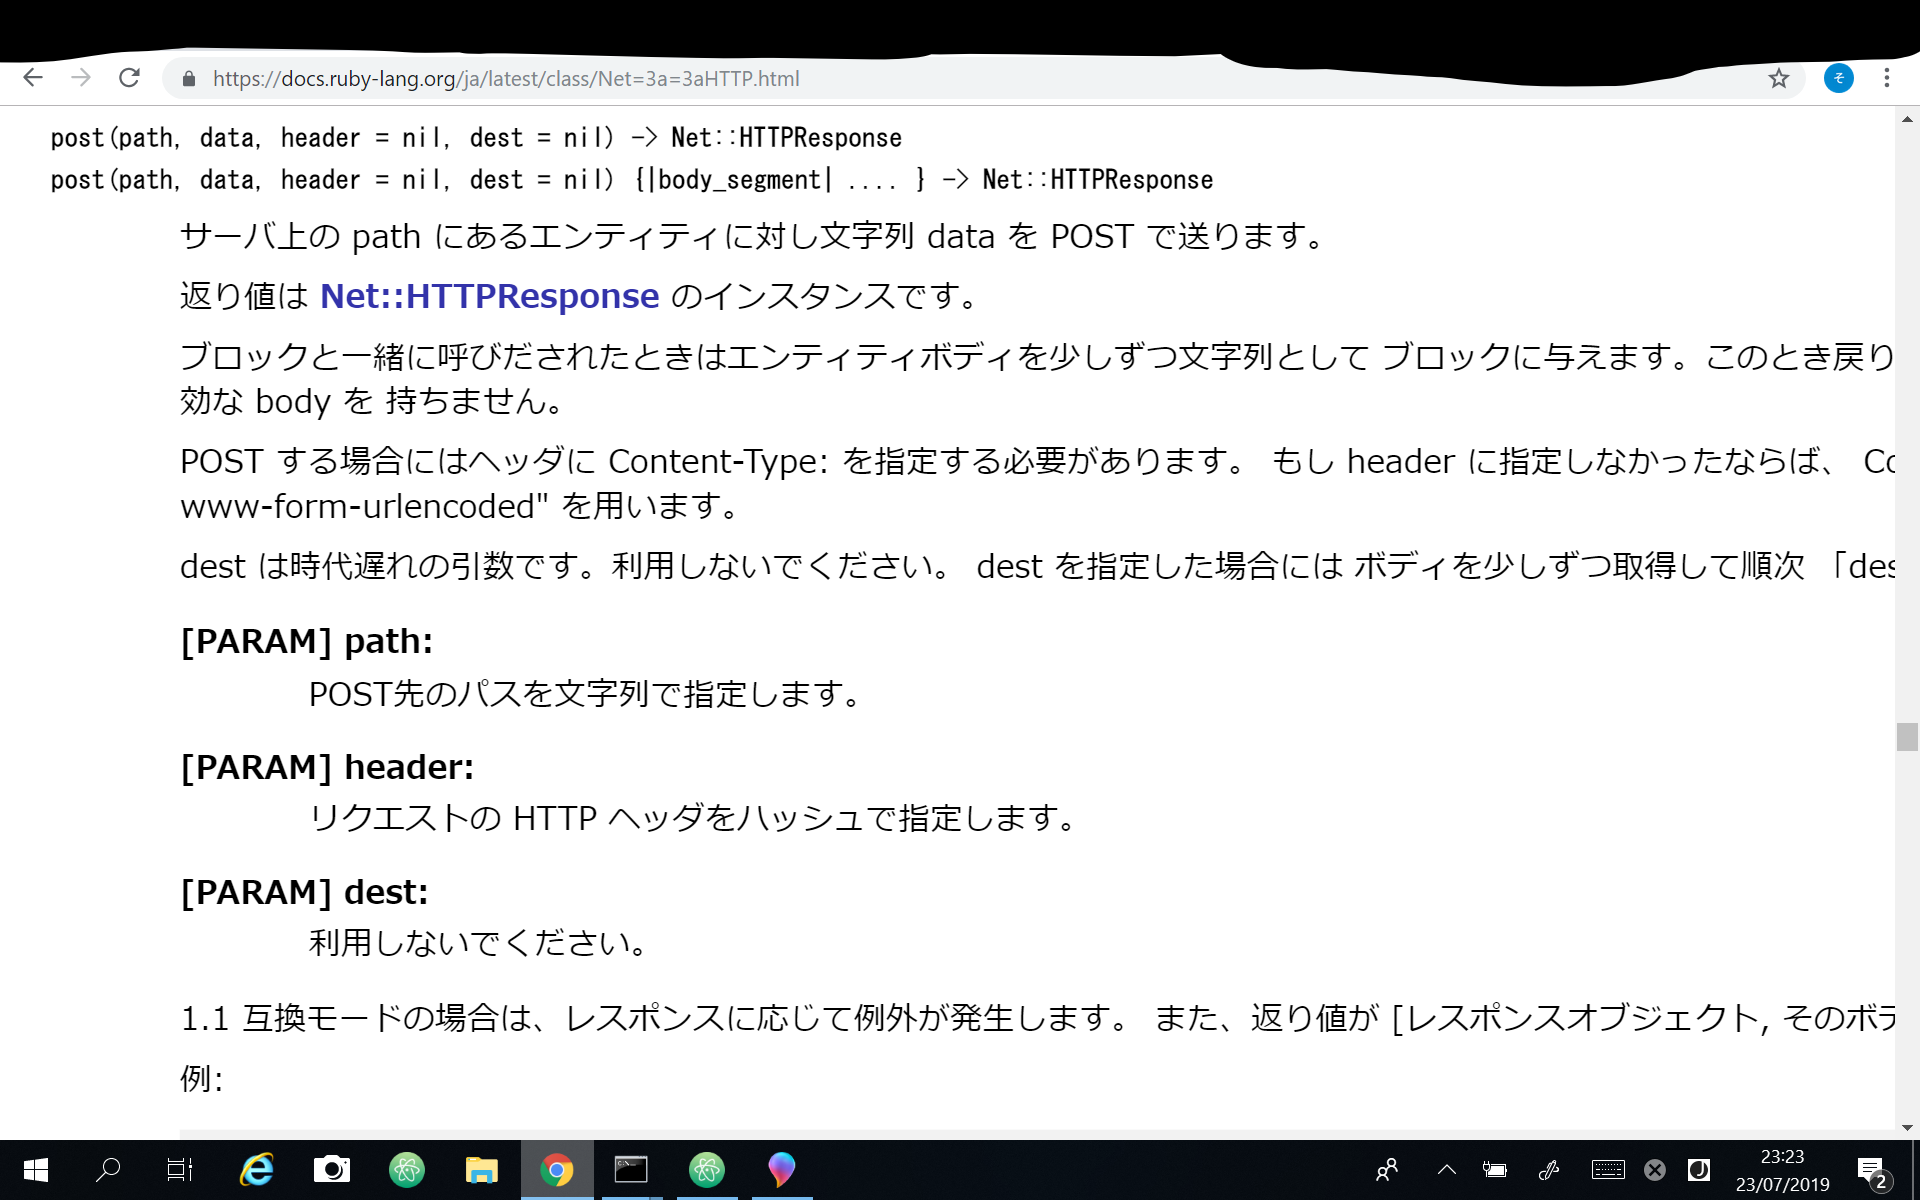Expand hidden system tray icons
The height and width of the screenshot is (1200, 1920).
point(1446,1170)
